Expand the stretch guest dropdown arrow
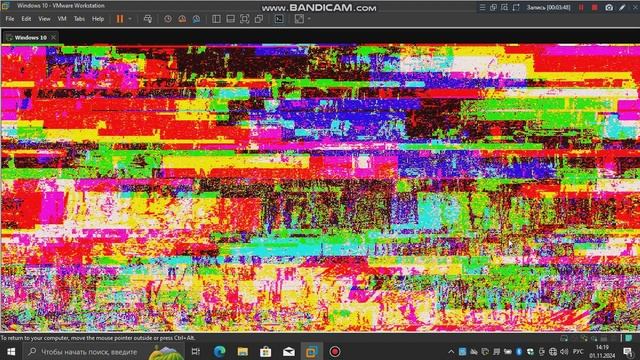 tap(309, 19)
